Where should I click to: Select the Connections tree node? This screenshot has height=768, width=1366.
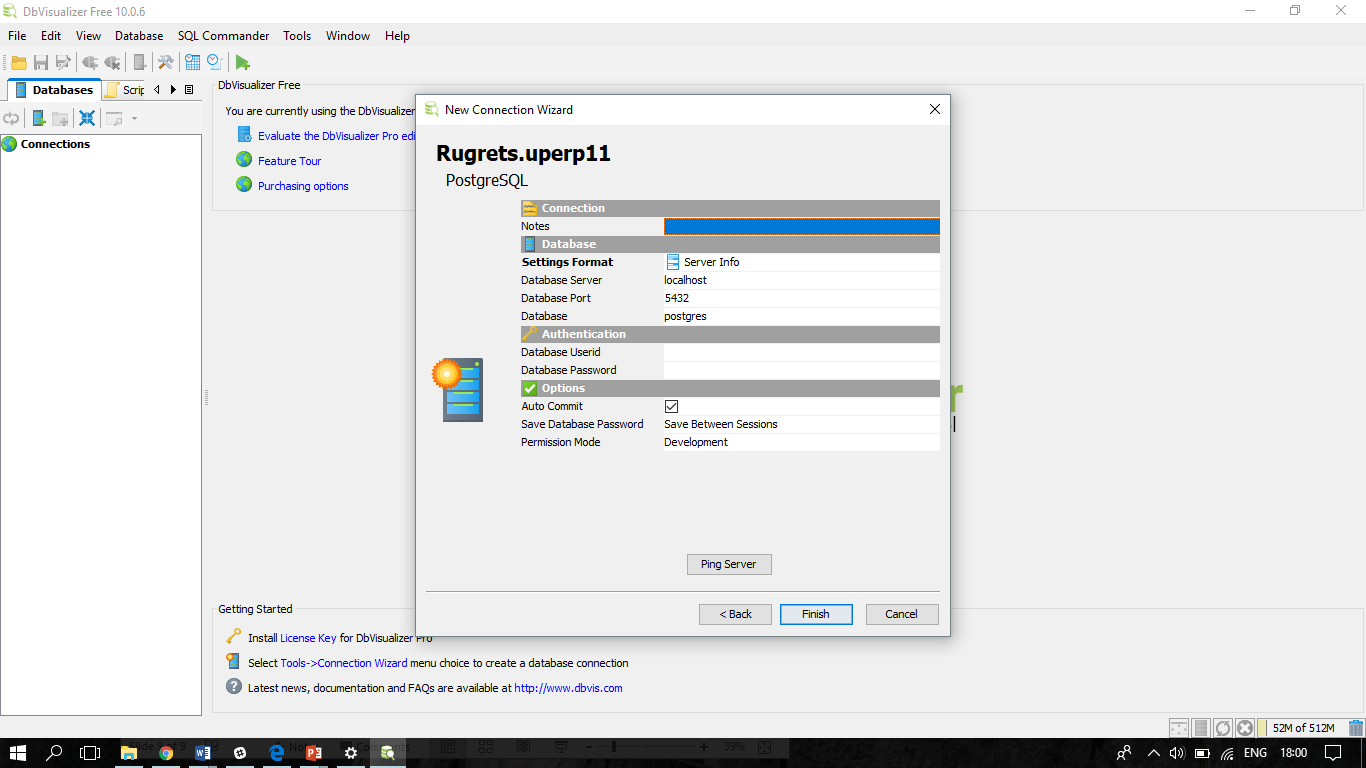(55, 144)
